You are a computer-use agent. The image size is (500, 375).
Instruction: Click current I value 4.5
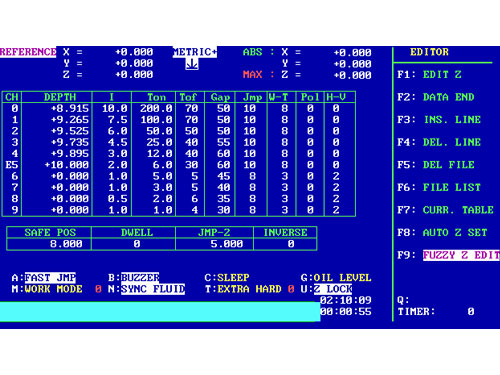click(118, 142)
